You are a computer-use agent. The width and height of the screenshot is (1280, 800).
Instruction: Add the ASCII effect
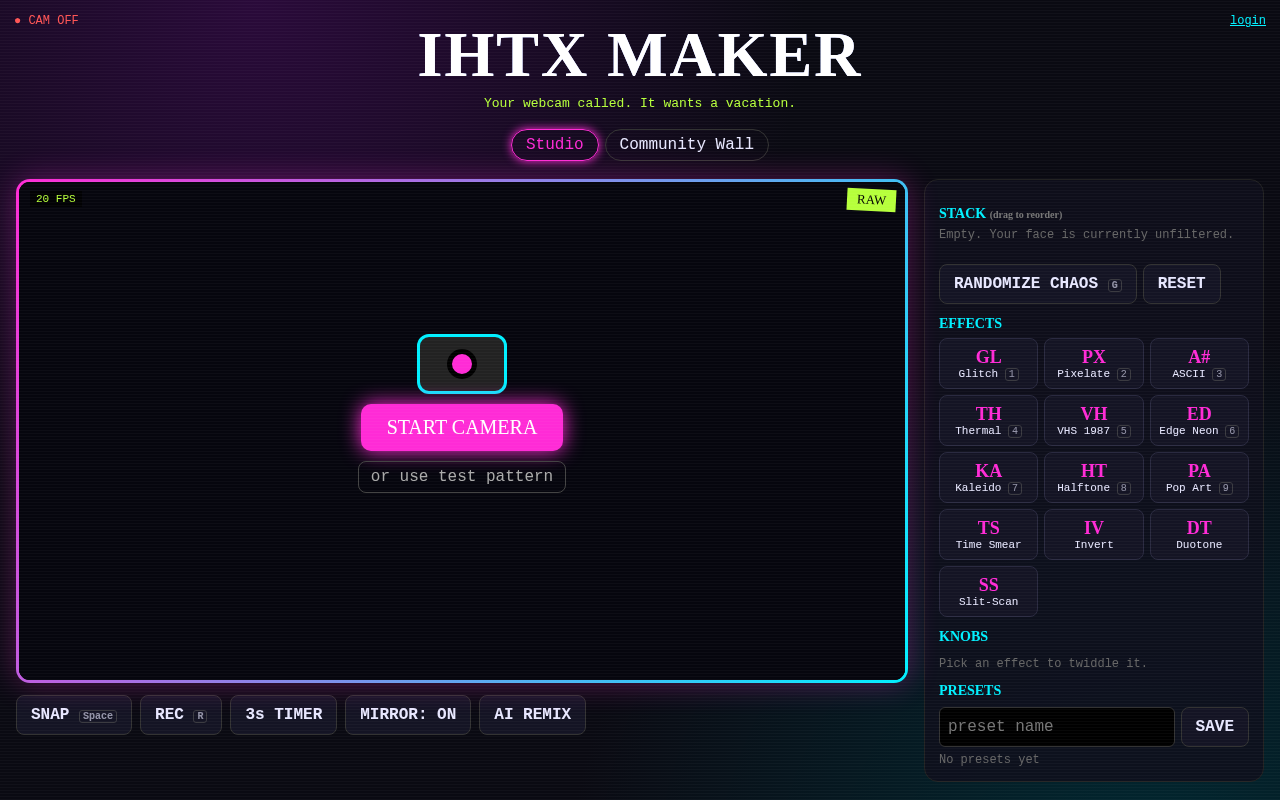click(1199, 363)
